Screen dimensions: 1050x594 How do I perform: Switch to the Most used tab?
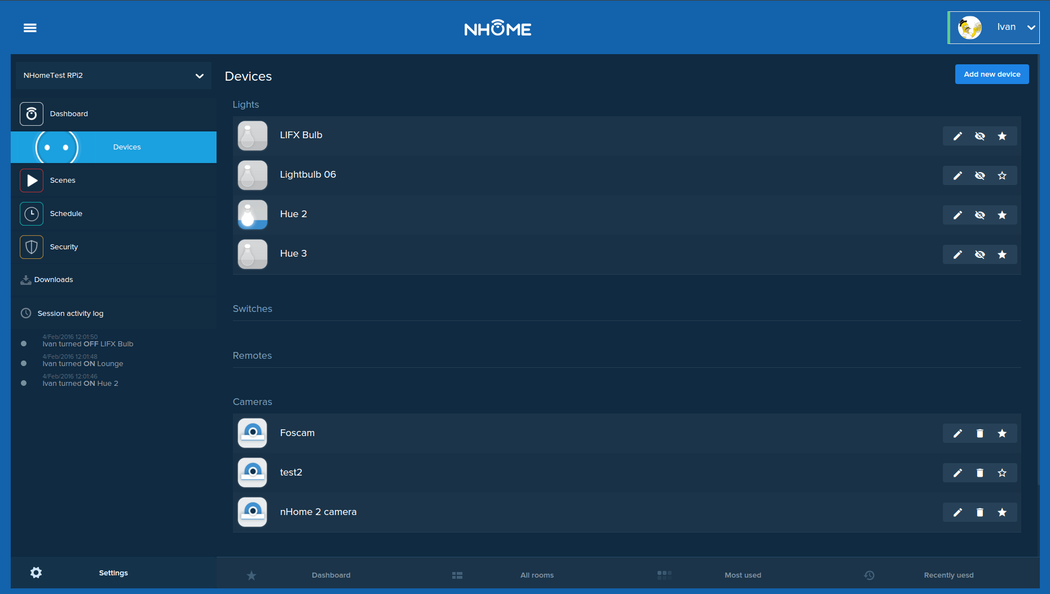(742, 575)
